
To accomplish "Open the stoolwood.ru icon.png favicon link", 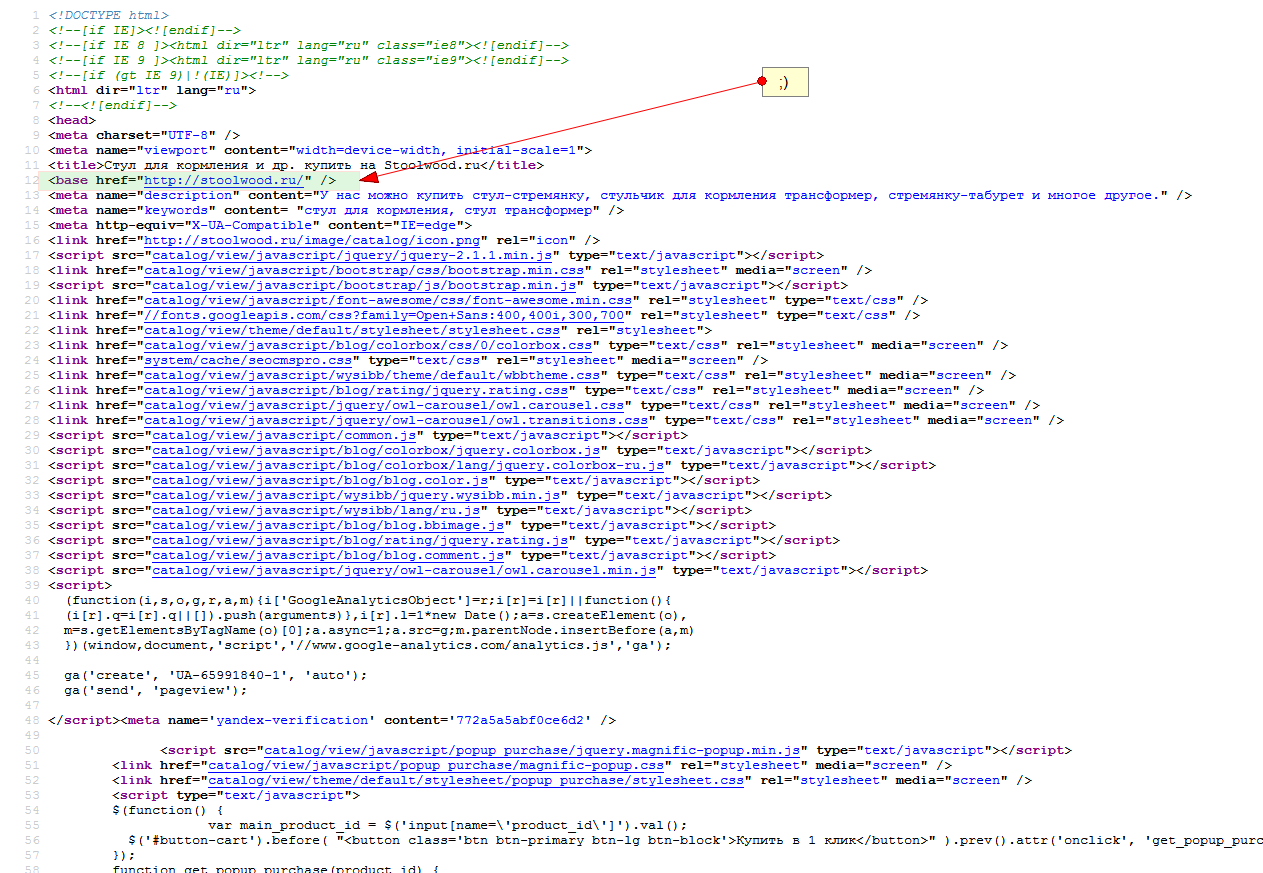I will pyautogui.click(x=314, y=240).
